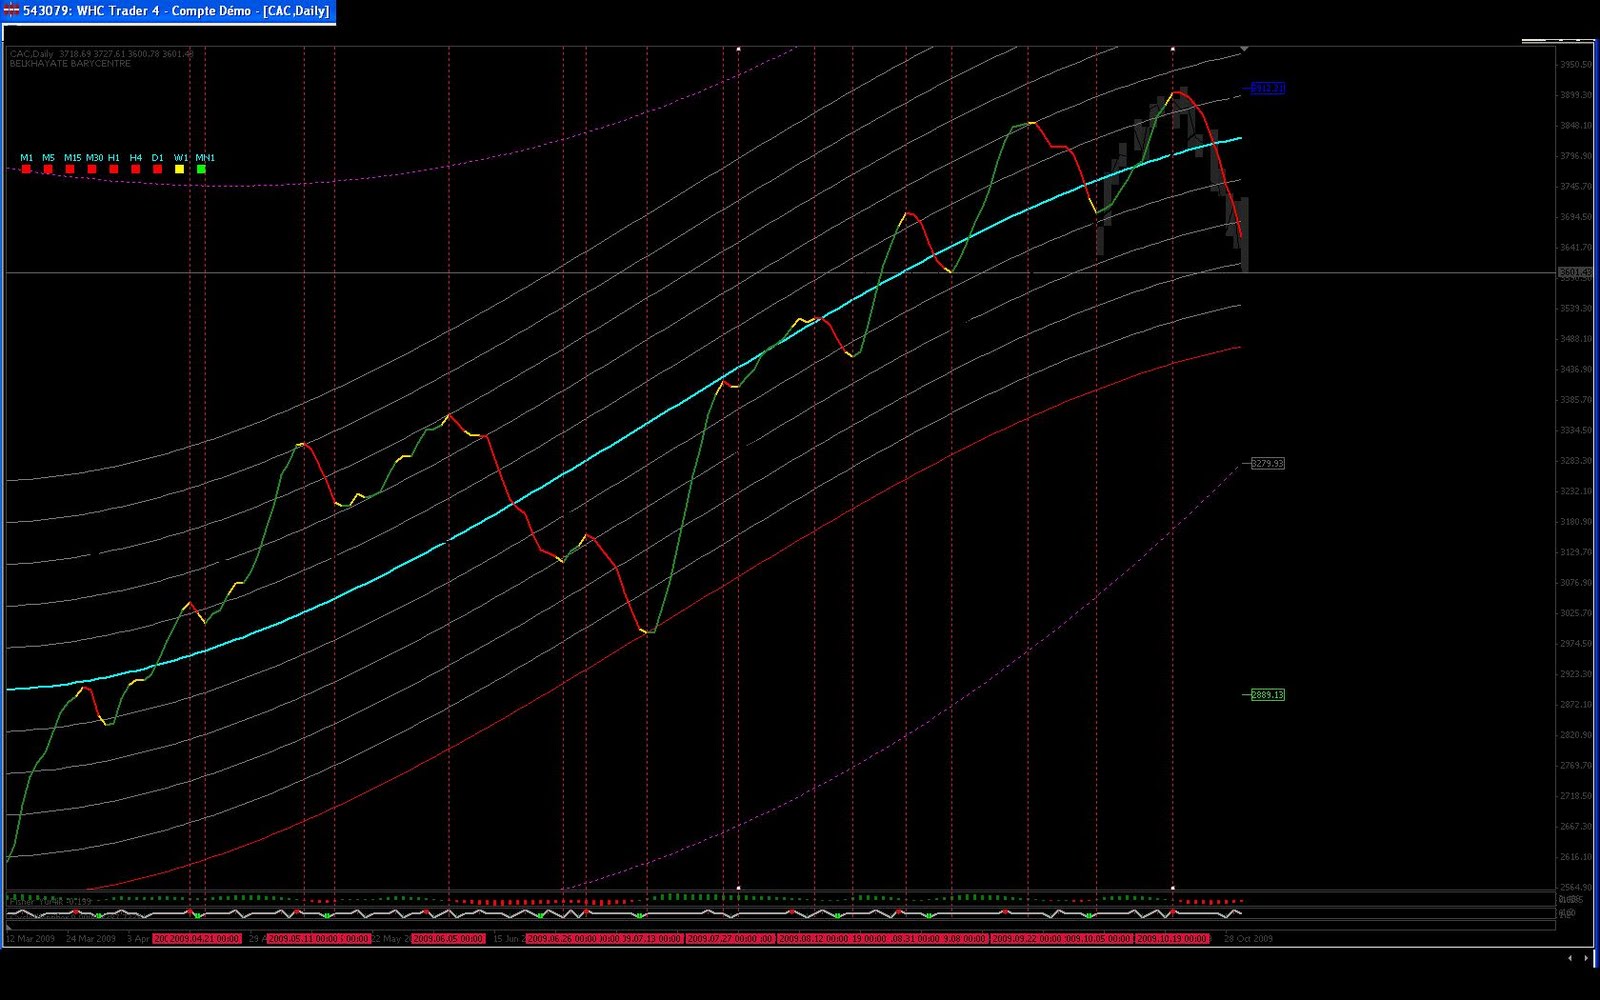The image size is (1600, 1000).
Task: Click the blue price label near chart top
Action: (1267, 88)
